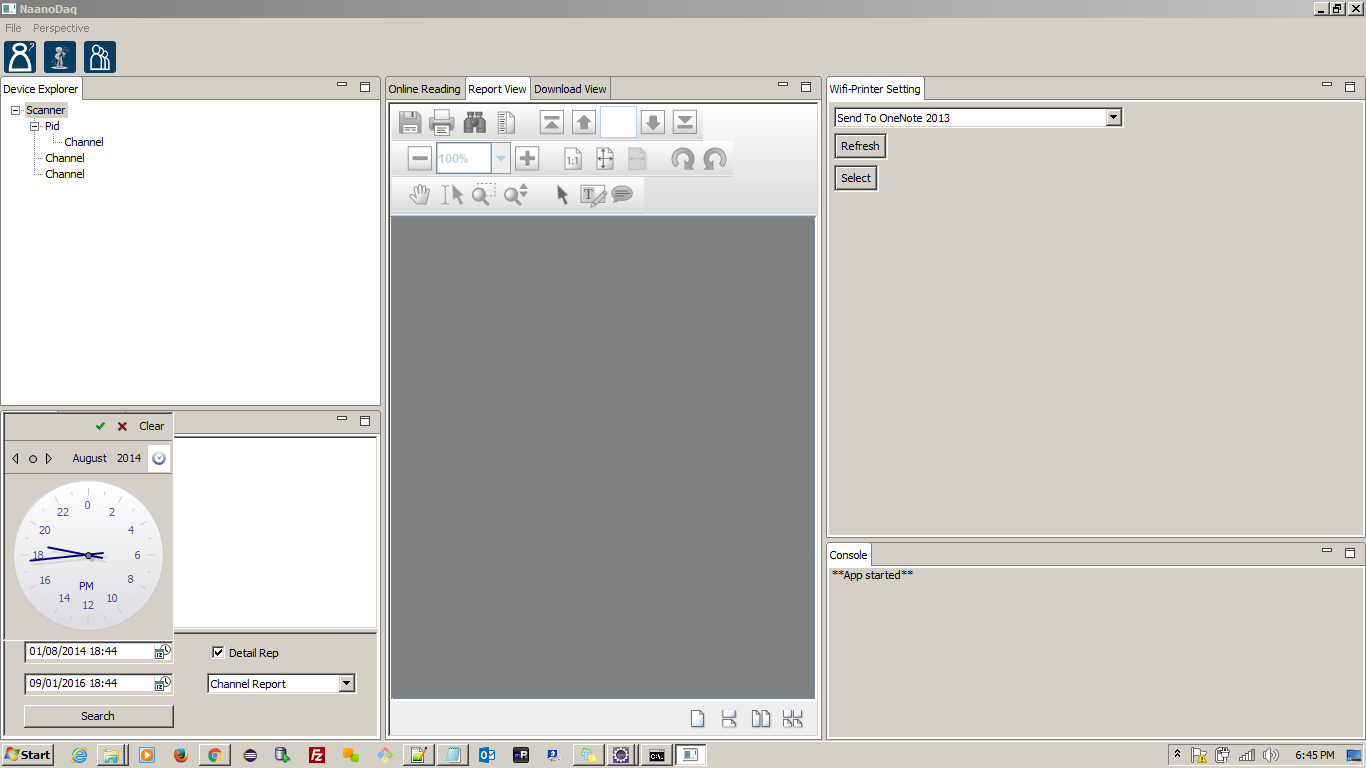
Task: Expand the Send To OneNote 2013 printer list
Action: pos(1114,118)
